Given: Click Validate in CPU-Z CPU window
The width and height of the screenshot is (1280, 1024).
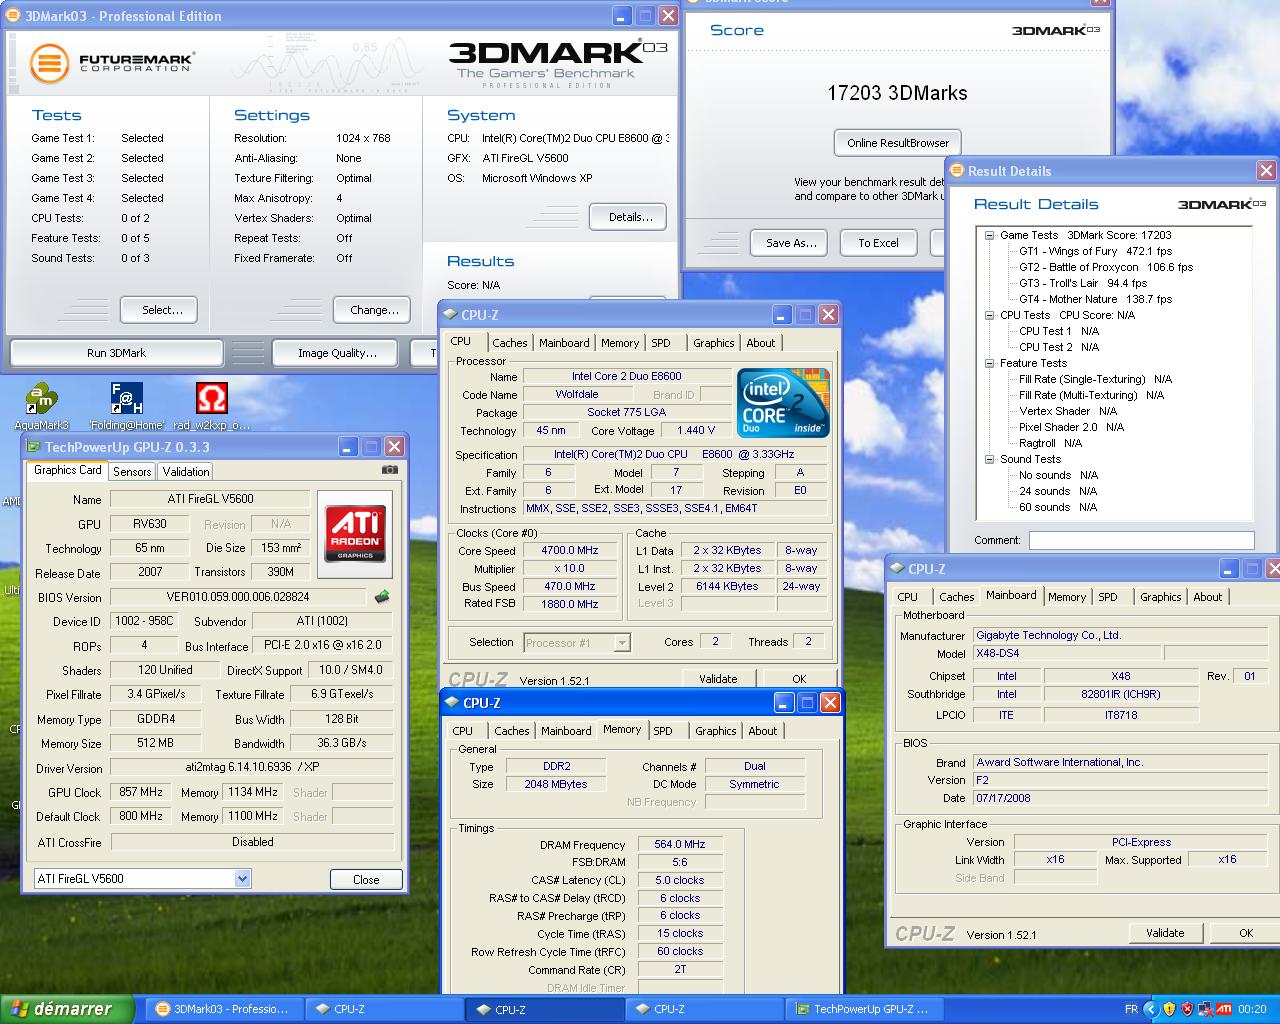Looking at the screenshot, I should 718,679.
